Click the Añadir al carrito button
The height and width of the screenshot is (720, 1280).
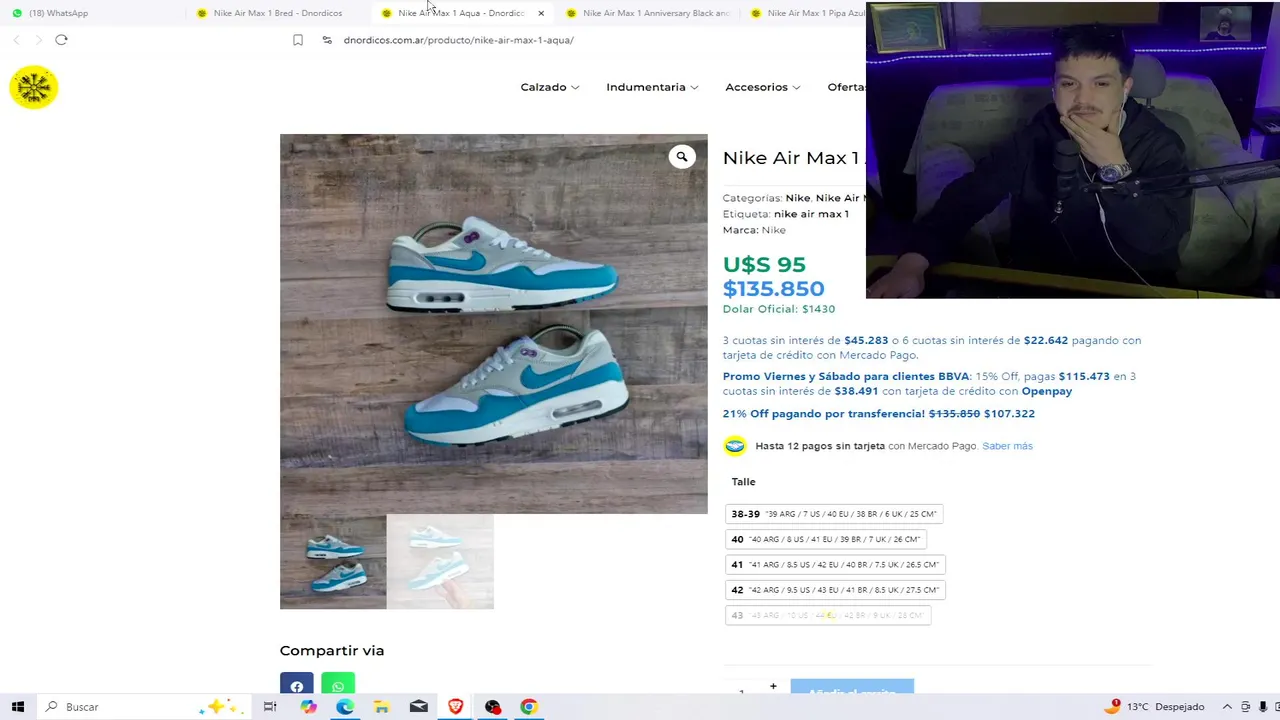(852, 689)
